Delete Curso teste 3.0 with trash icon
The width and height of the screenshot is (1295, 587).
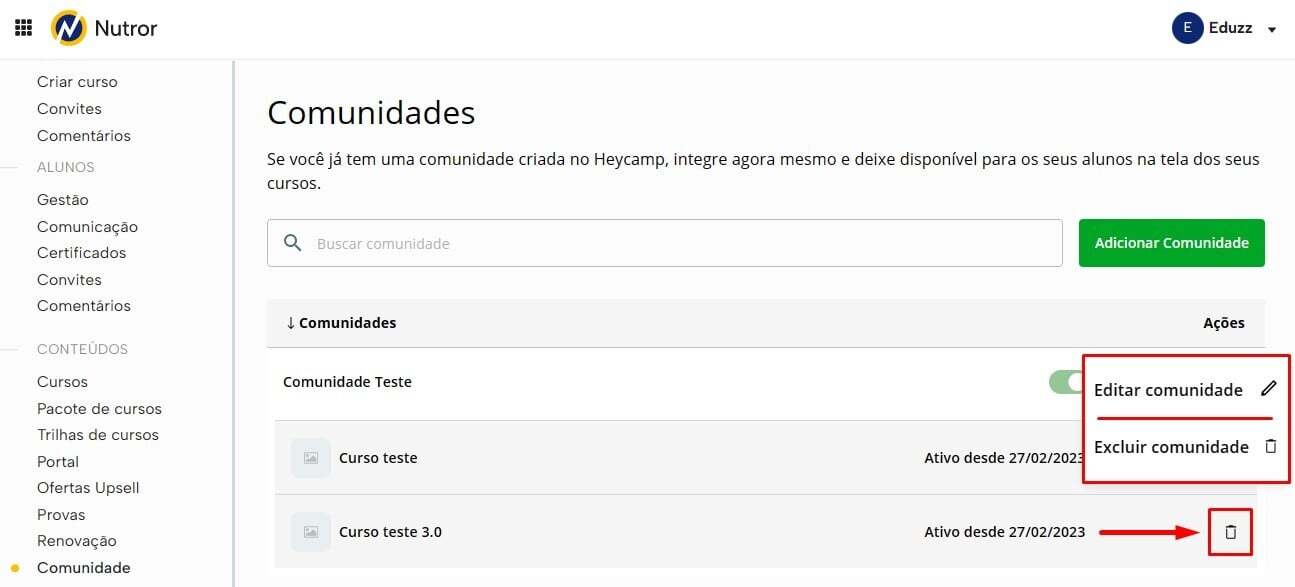point(1231,532)
